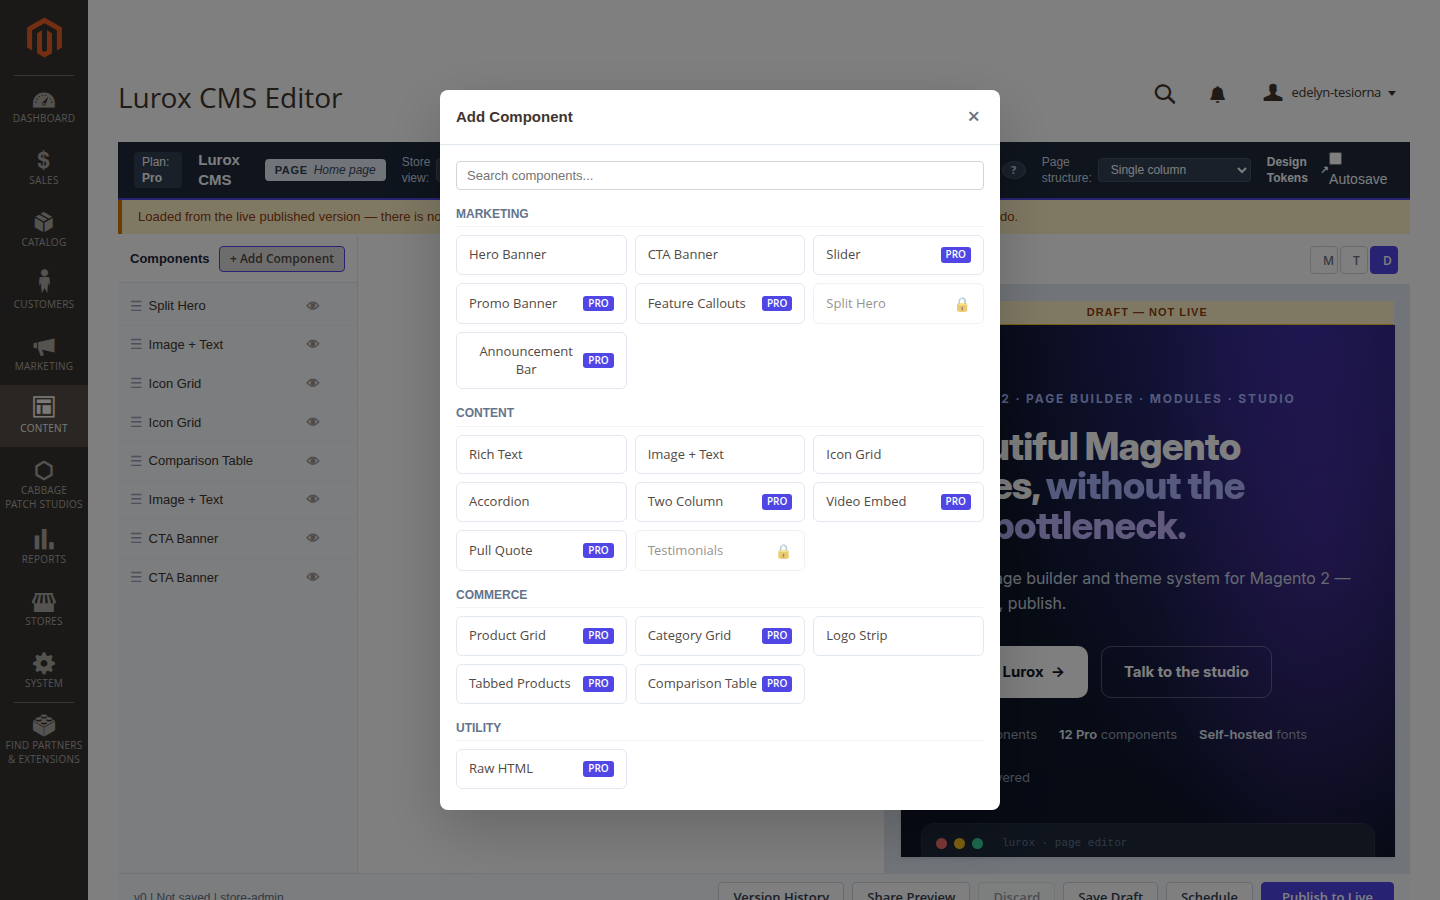This screenshot has width=1440, height=900.
Task: Toggle visibility of Comparison Table row
Action: 313,461
